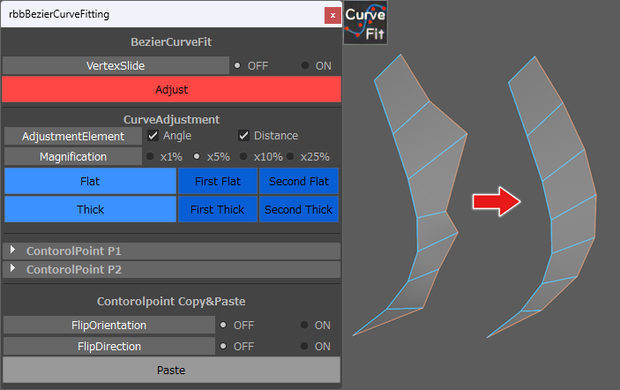The width and height of the screenshot is (620, 390).
Task: Click the VertexSlide label
Action: point(115,66)
